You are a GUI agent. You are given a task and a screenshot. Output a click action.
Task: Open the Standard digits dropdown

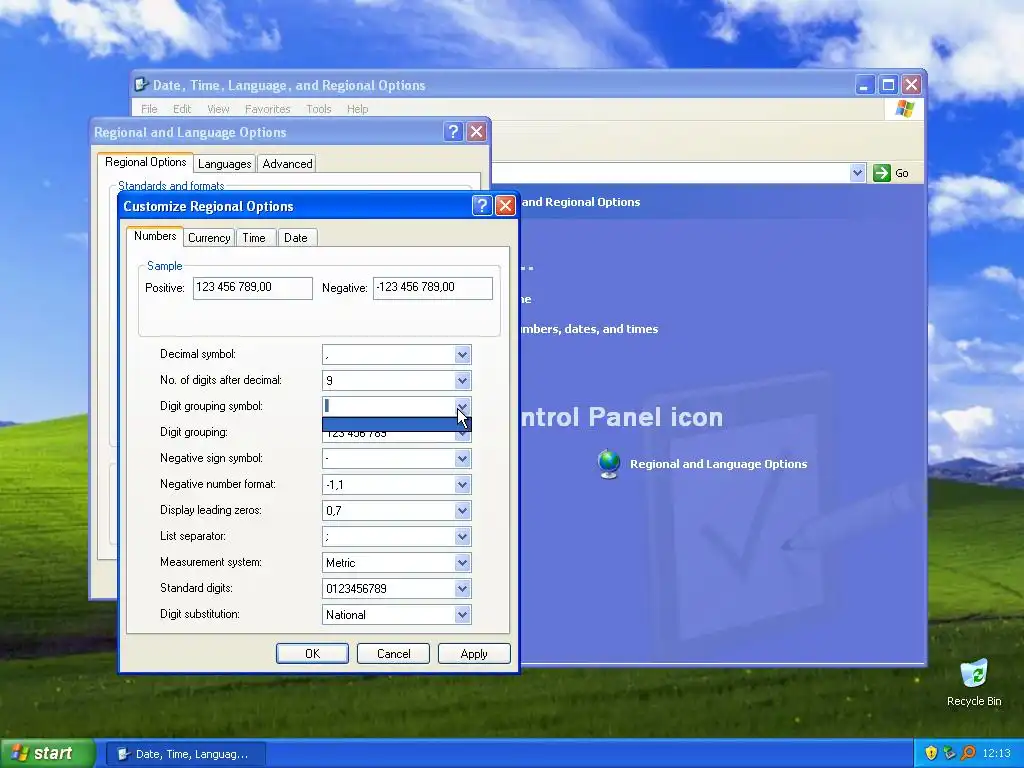(462, 589)
